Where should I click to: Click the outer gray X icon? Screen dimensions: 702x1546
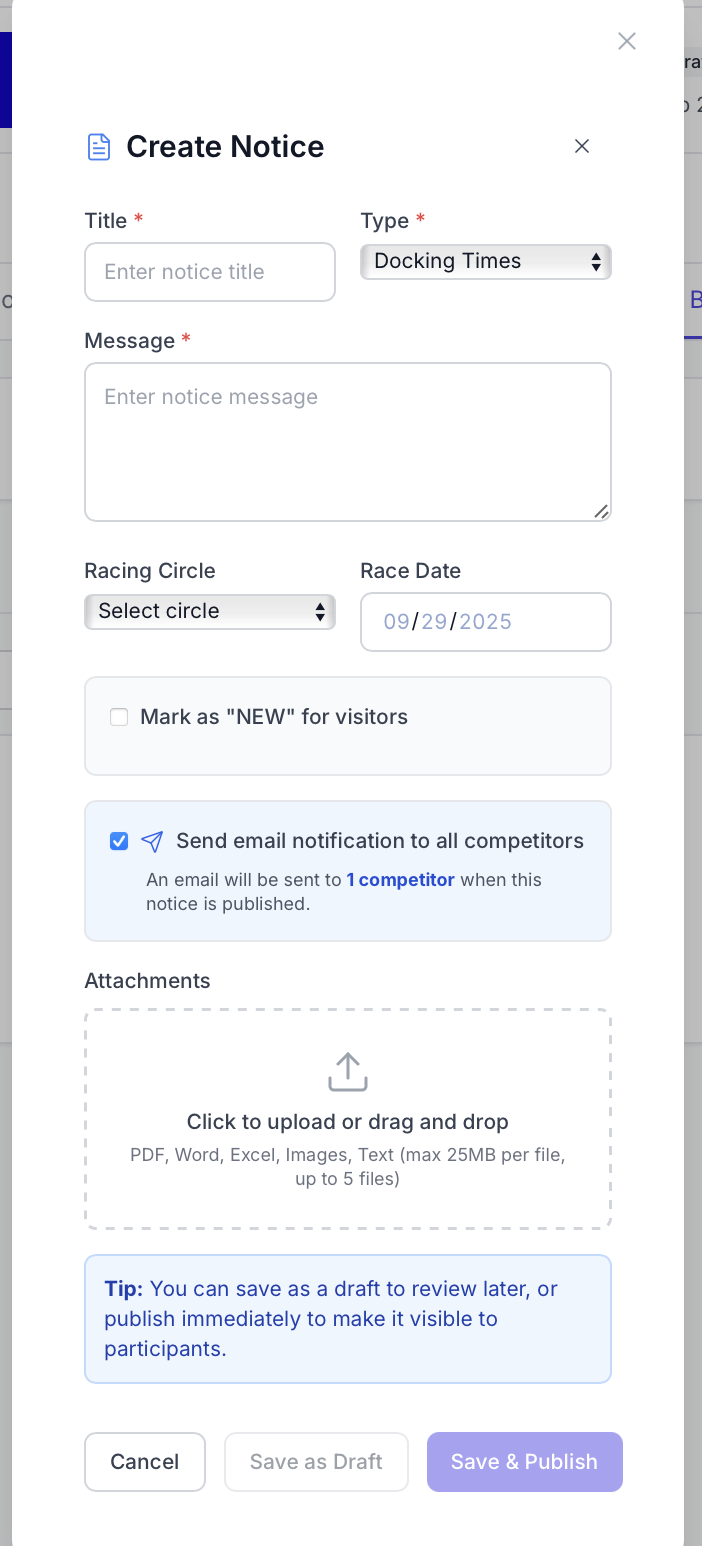pos(627,41)
